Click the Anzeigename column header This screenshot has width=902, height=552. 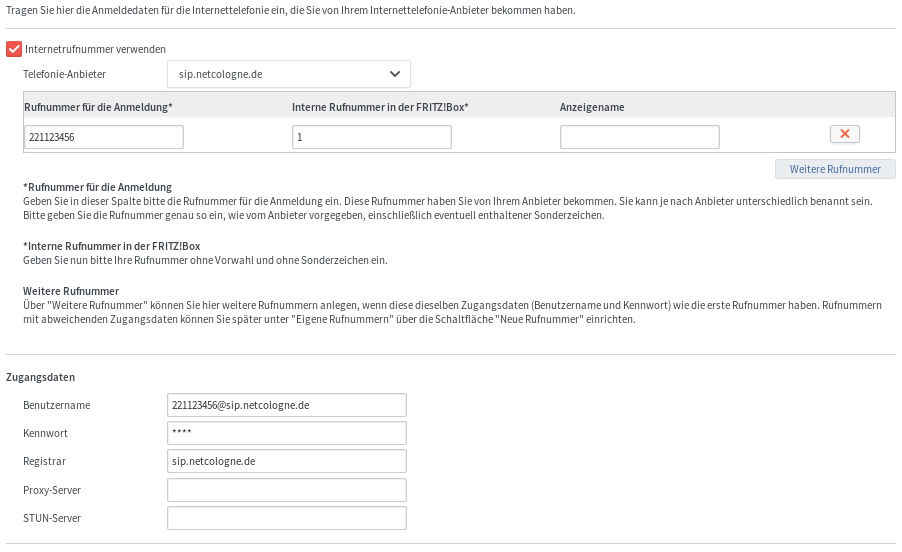592,107
